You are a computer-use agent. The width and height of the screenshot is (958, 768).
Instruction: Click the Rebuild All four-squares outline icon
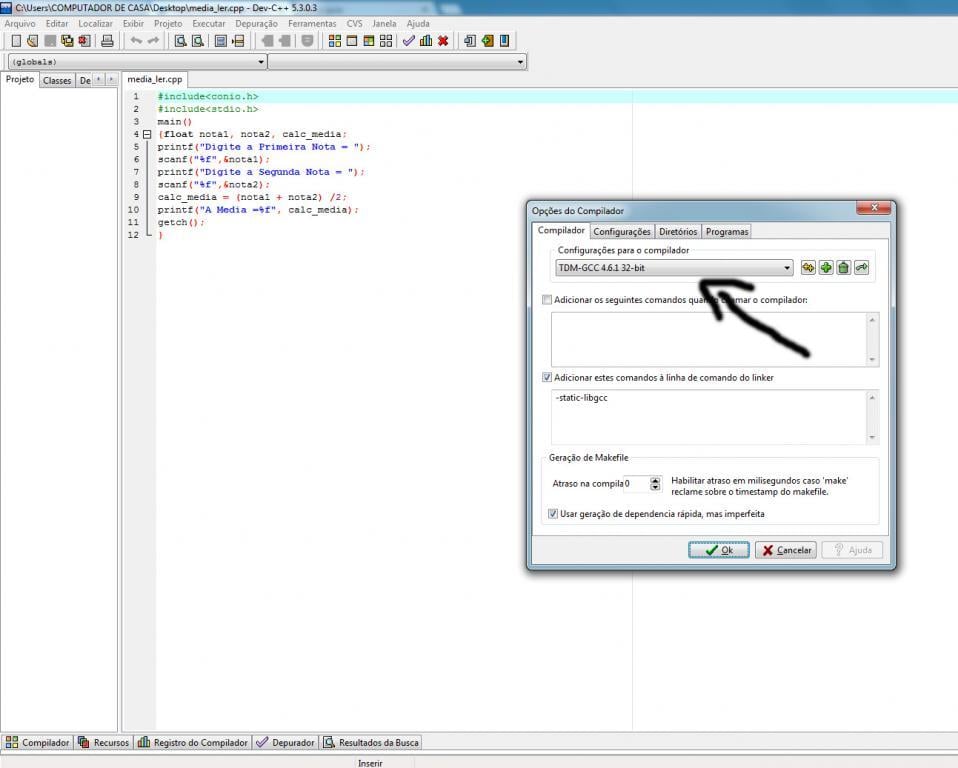(x=386, y=41)
